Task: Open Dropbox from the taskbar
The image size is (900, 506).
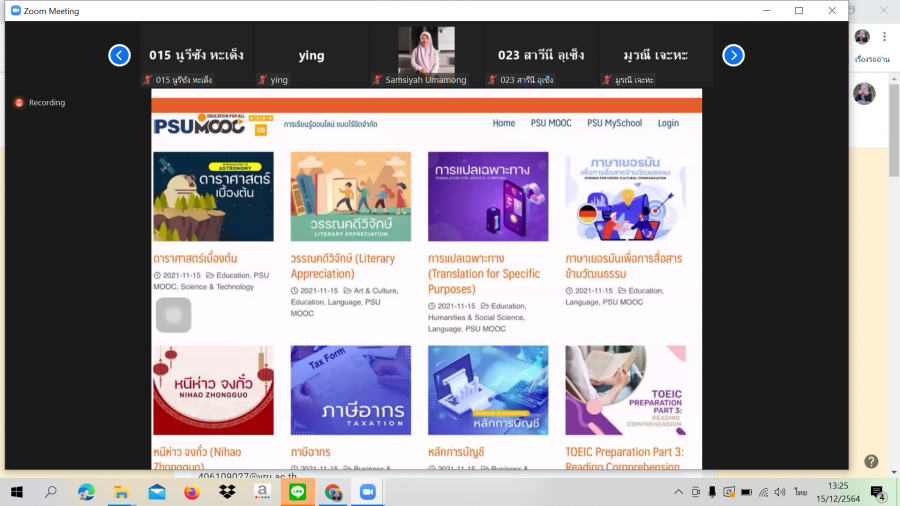Action: 227,492
